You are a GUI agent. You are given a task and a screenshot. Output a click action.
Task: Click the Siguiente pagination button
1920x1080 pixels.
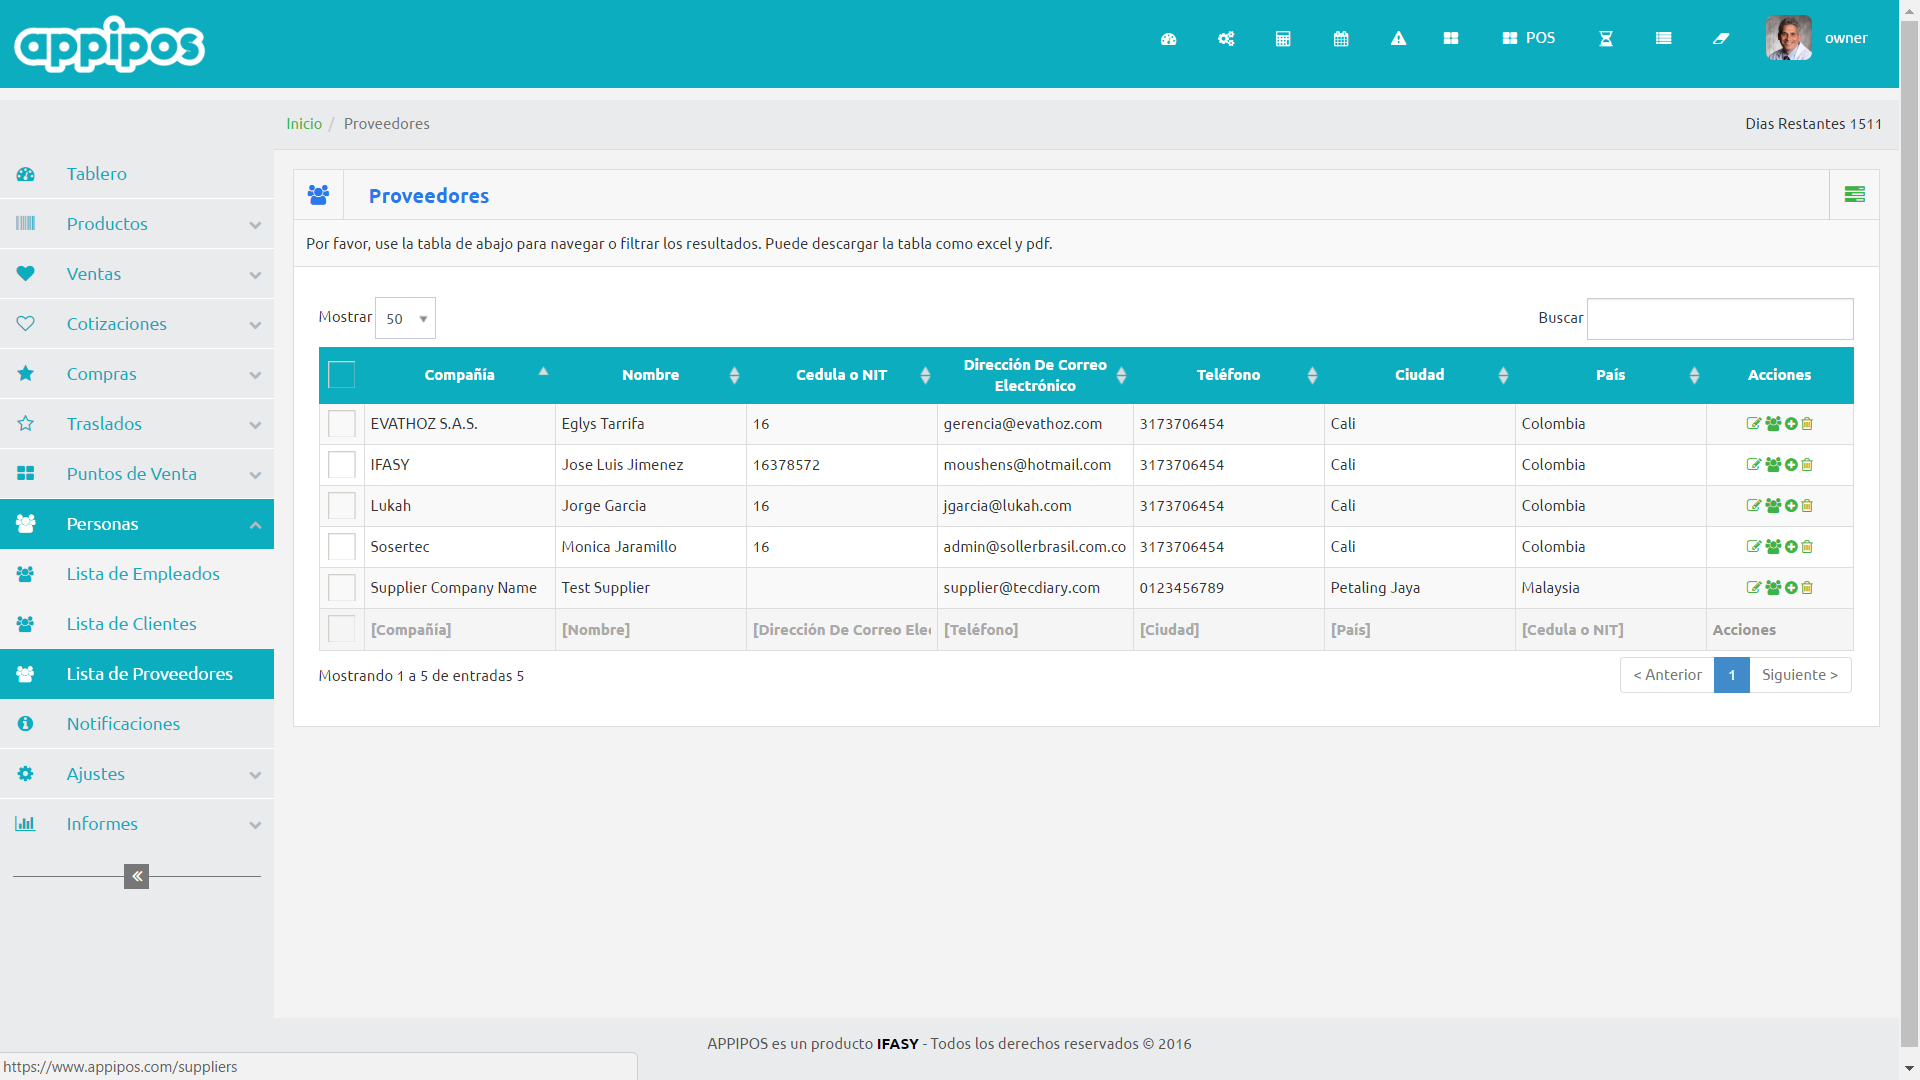click(1799, 675)
